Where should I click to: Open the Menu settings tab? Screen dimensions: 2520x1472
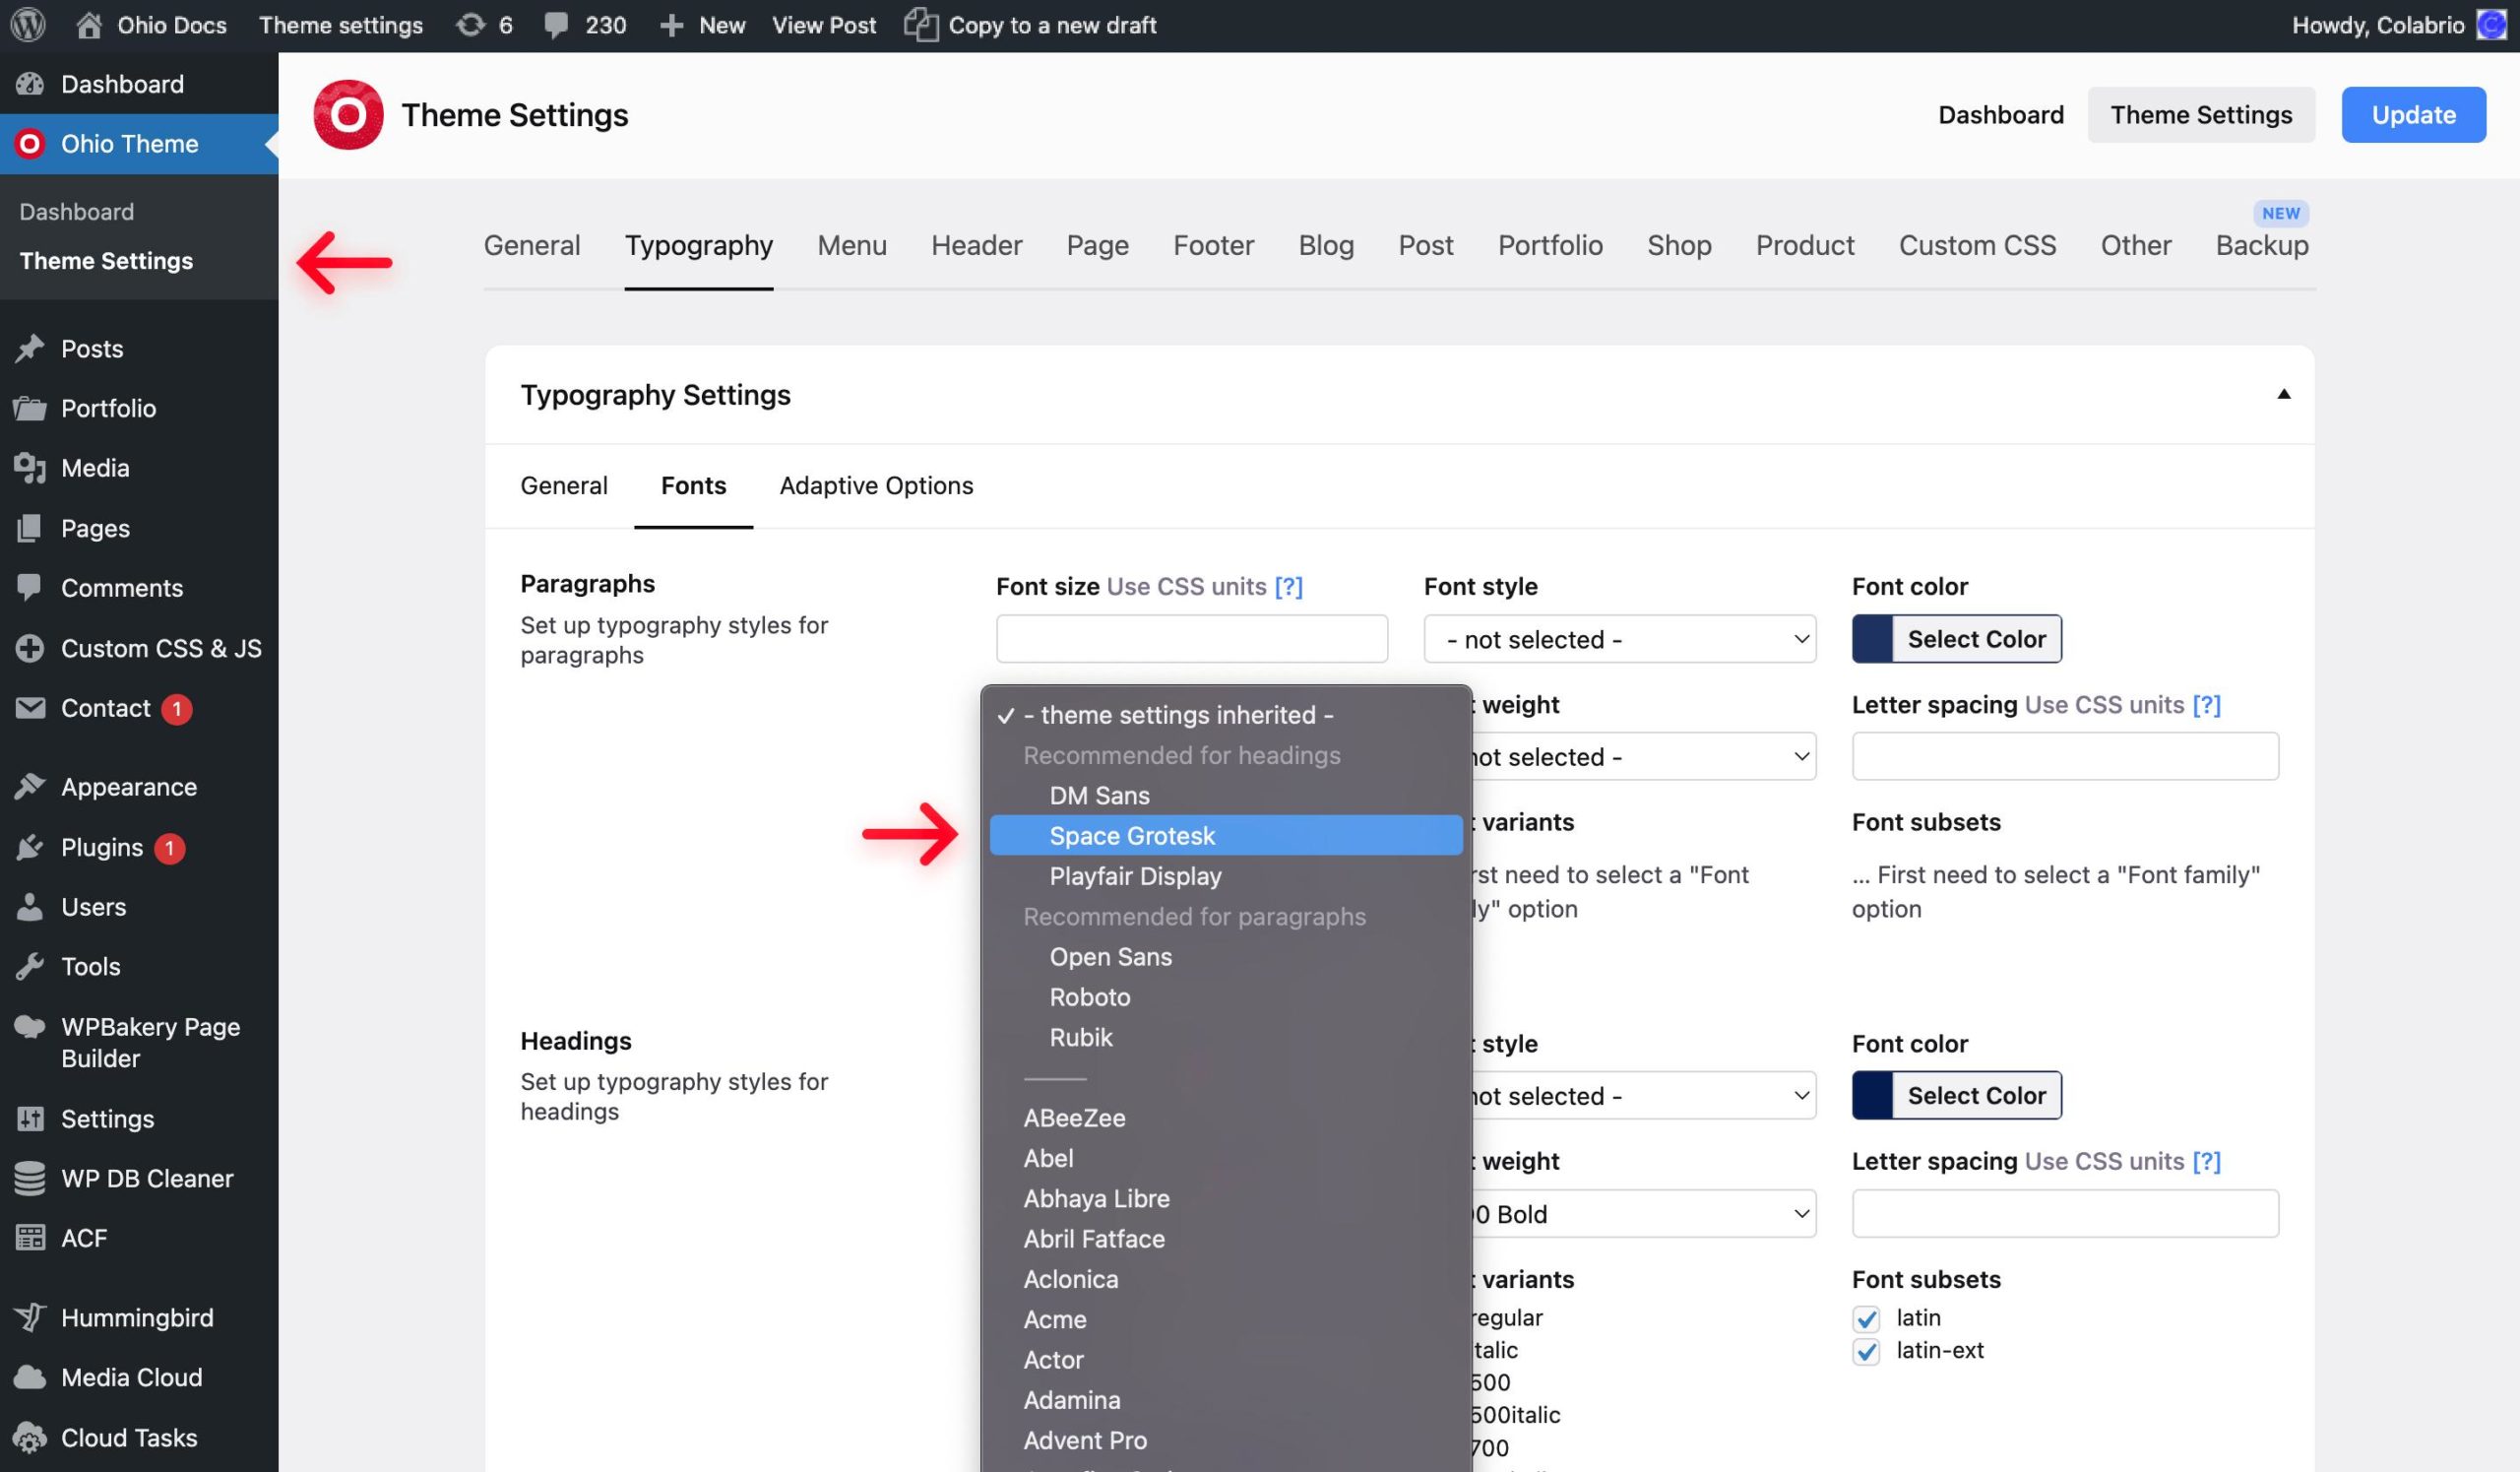[x=852, y=245]
